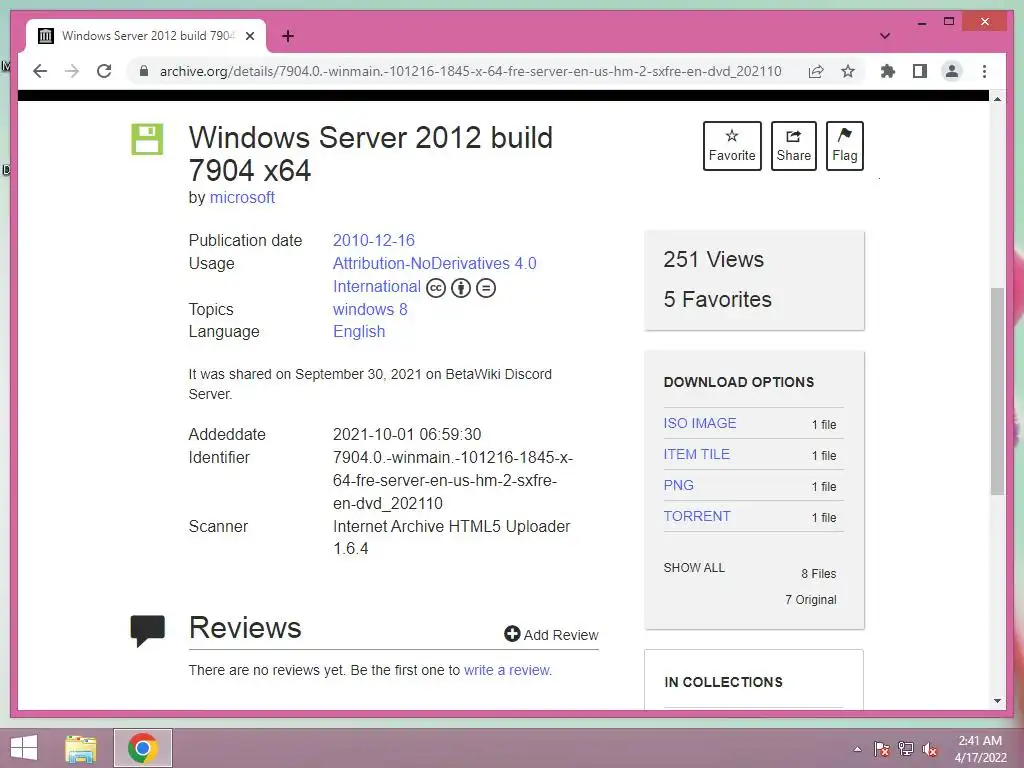Expand the tab search chevron
Screen dimensions: 1024x768
click(x=885, y=36)
